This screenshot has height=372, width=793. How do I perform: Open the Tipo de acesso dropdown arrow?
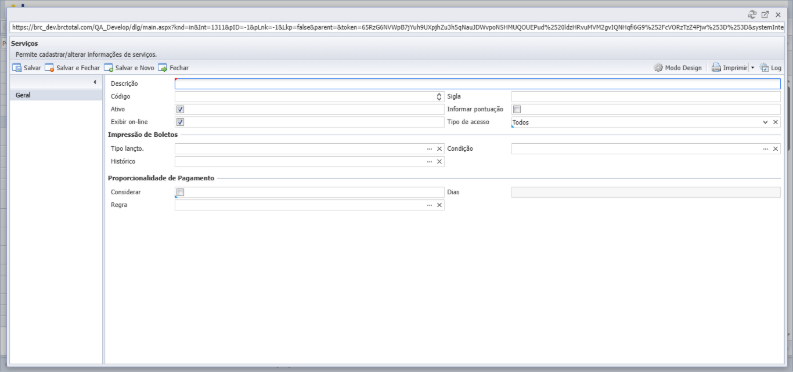[x=765, y=122]
